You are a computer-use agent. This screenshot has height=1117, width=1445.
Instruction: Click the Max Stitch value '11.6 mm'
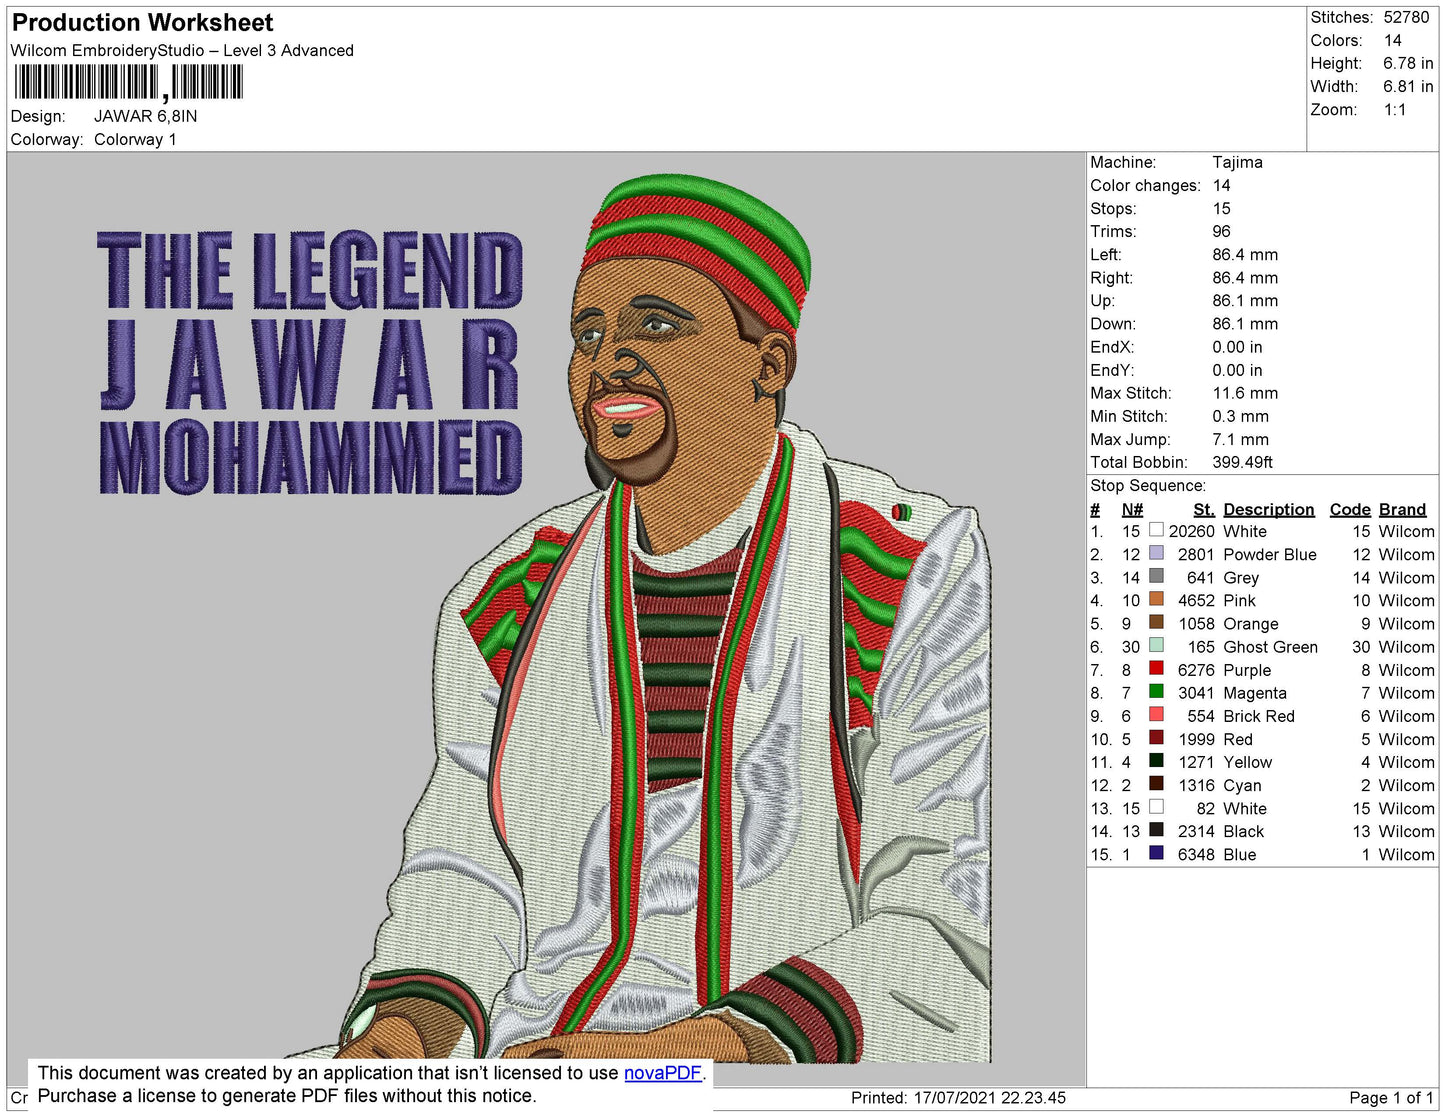(1245, 393)
